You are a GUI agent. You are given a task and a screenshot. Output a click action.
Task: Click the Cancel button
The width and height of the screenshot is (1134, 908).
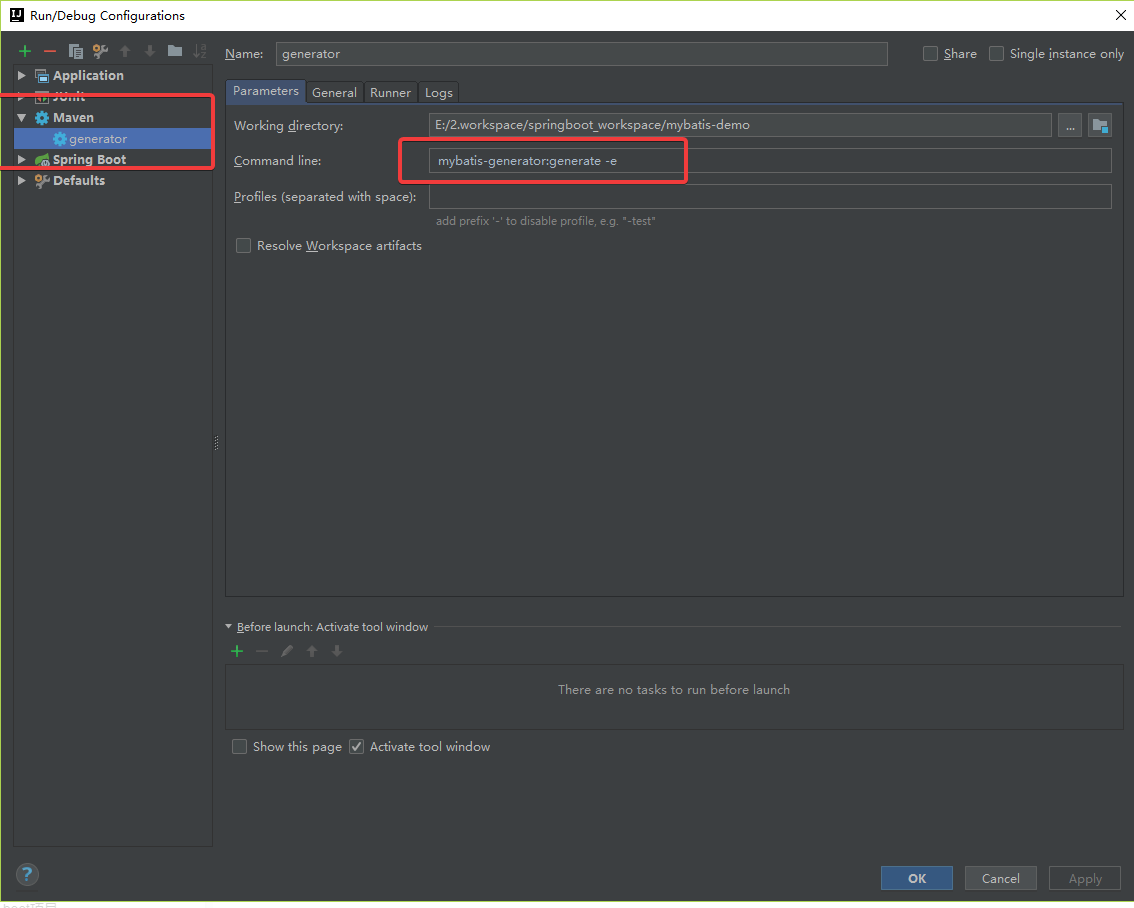click(1001, 878)
